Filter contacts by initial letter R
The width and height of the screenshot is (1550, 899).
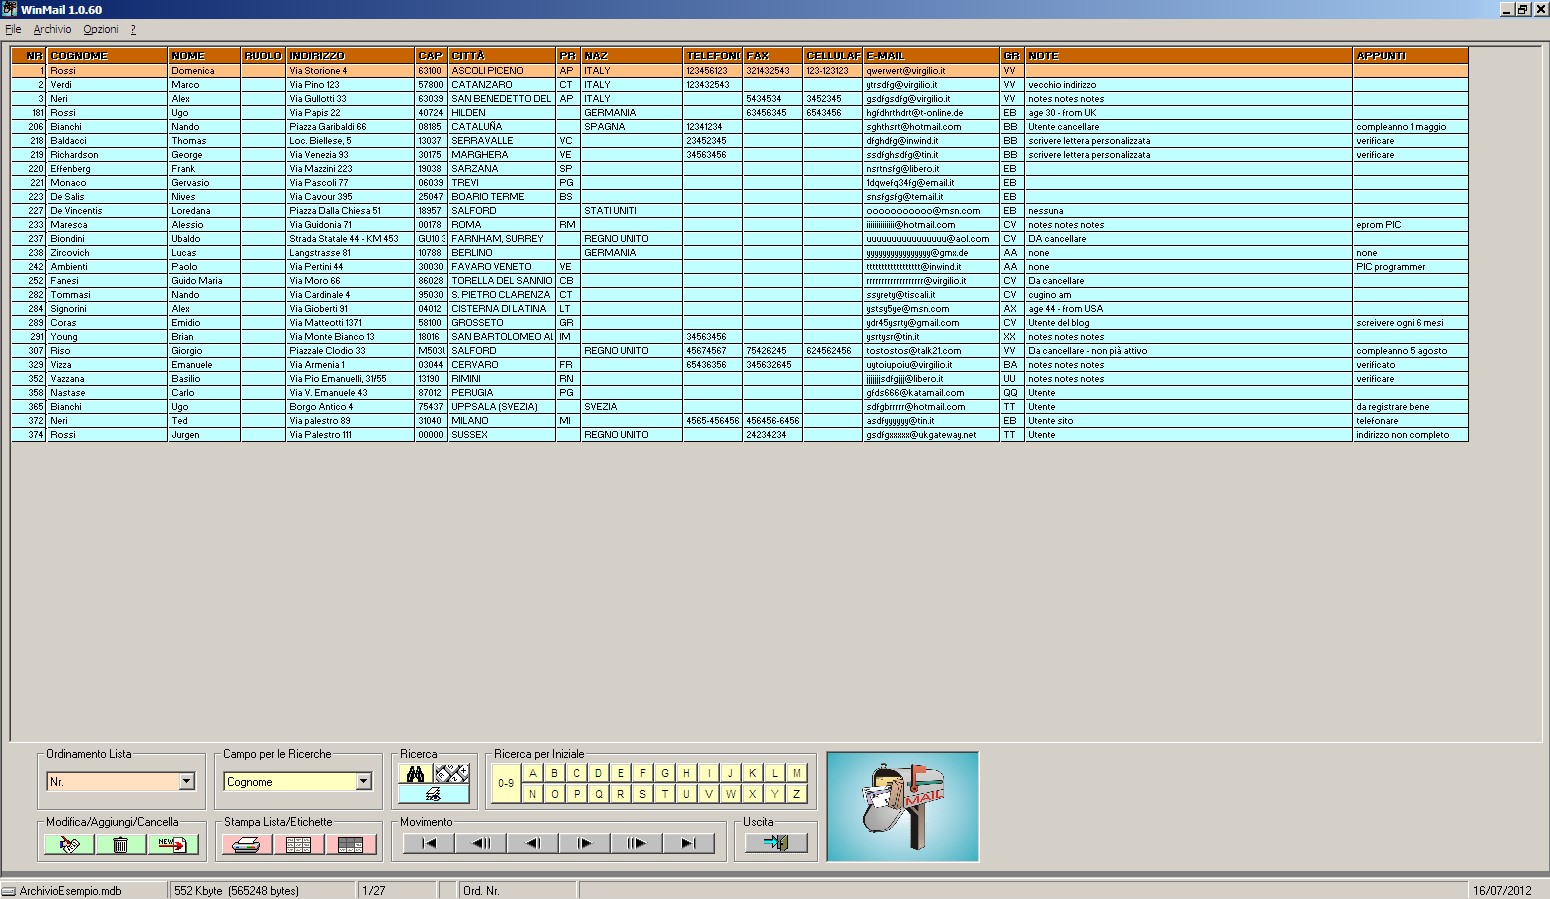[621, 794]
